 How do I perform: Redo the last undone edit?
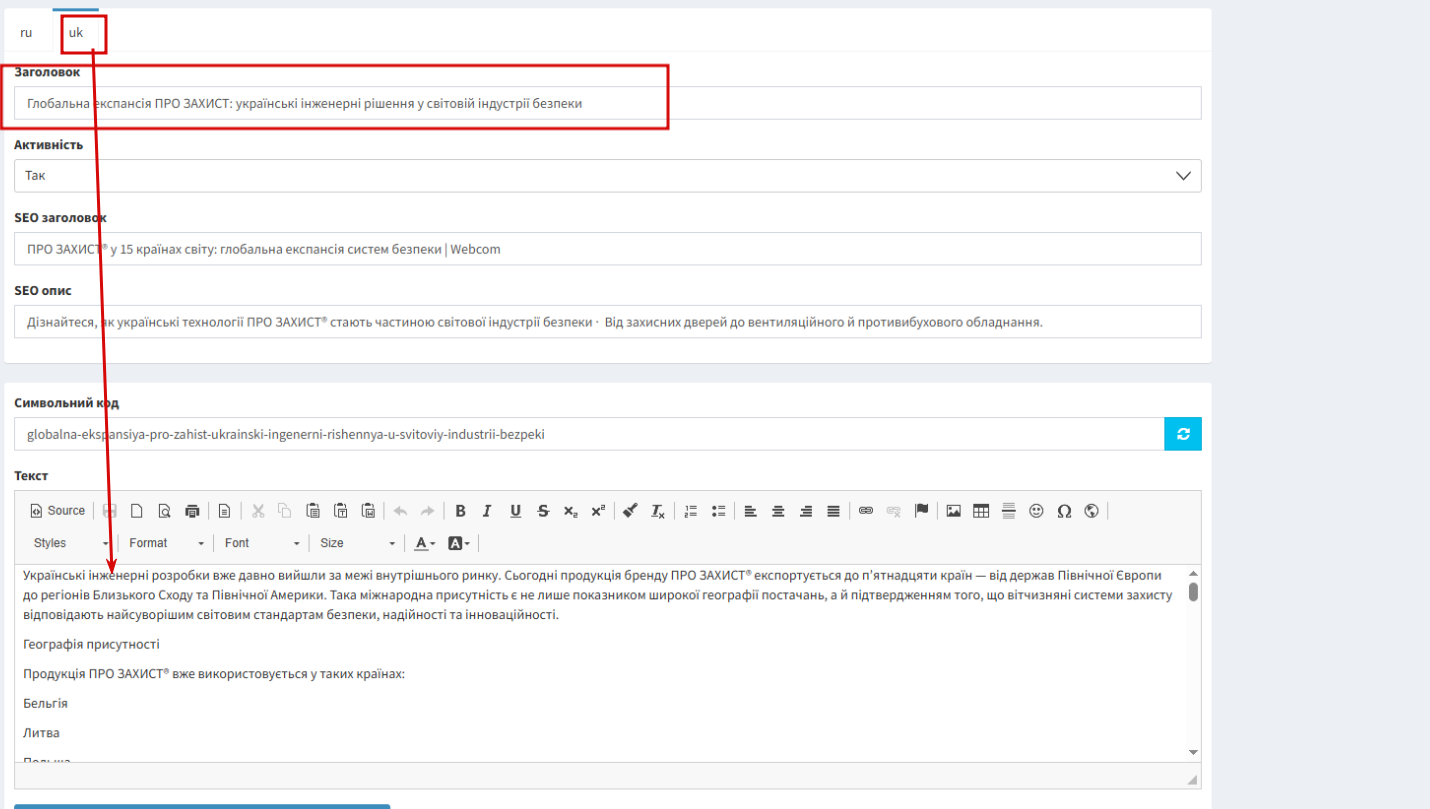tap(428, 511)
